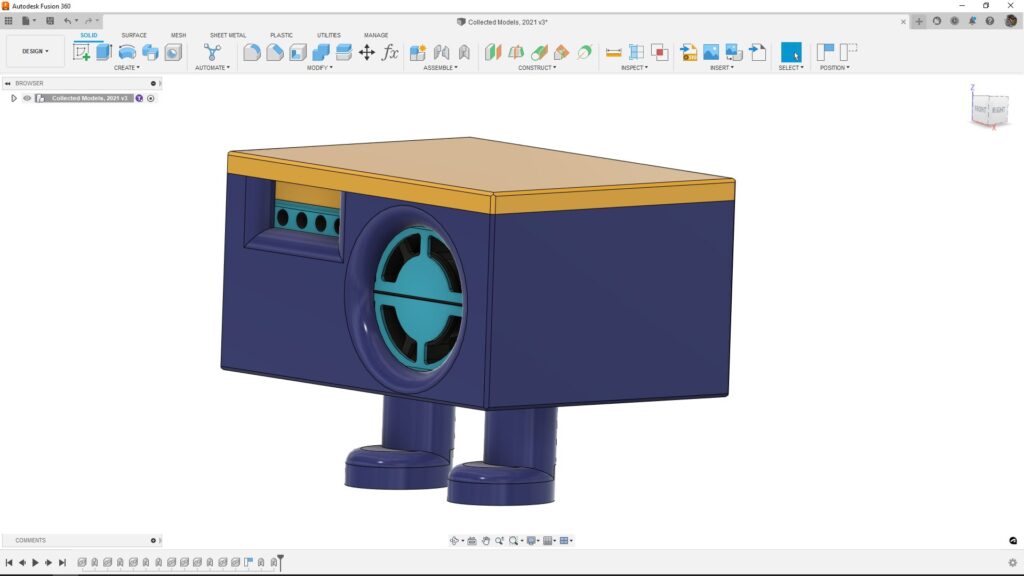Switch to the Surface tab

click(x=134, y=35)
